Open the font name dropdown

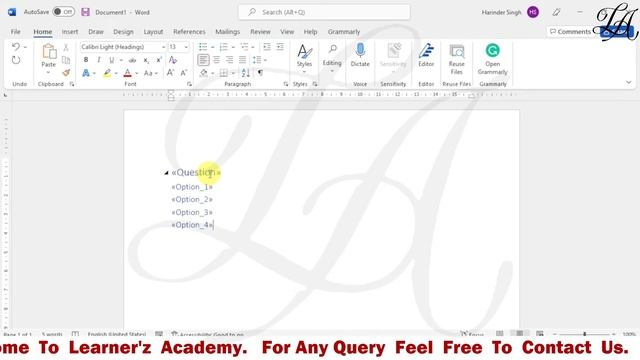pyautogui.click(x=163, y=47)
